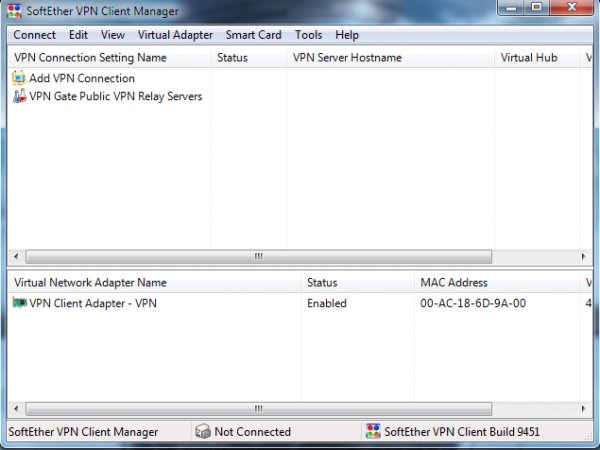Open the Tools menu
This screenshot has width=600, height=450.
[x=308, y=35]
